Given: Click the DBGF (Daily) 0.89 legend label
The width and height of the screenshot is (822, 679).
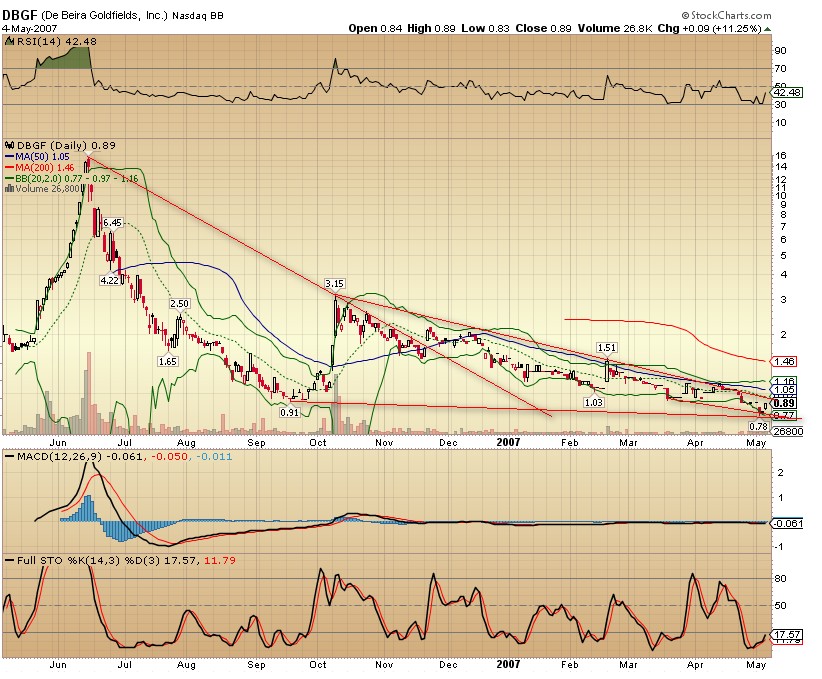Looking at the screenshot, I should pos(66,145).
